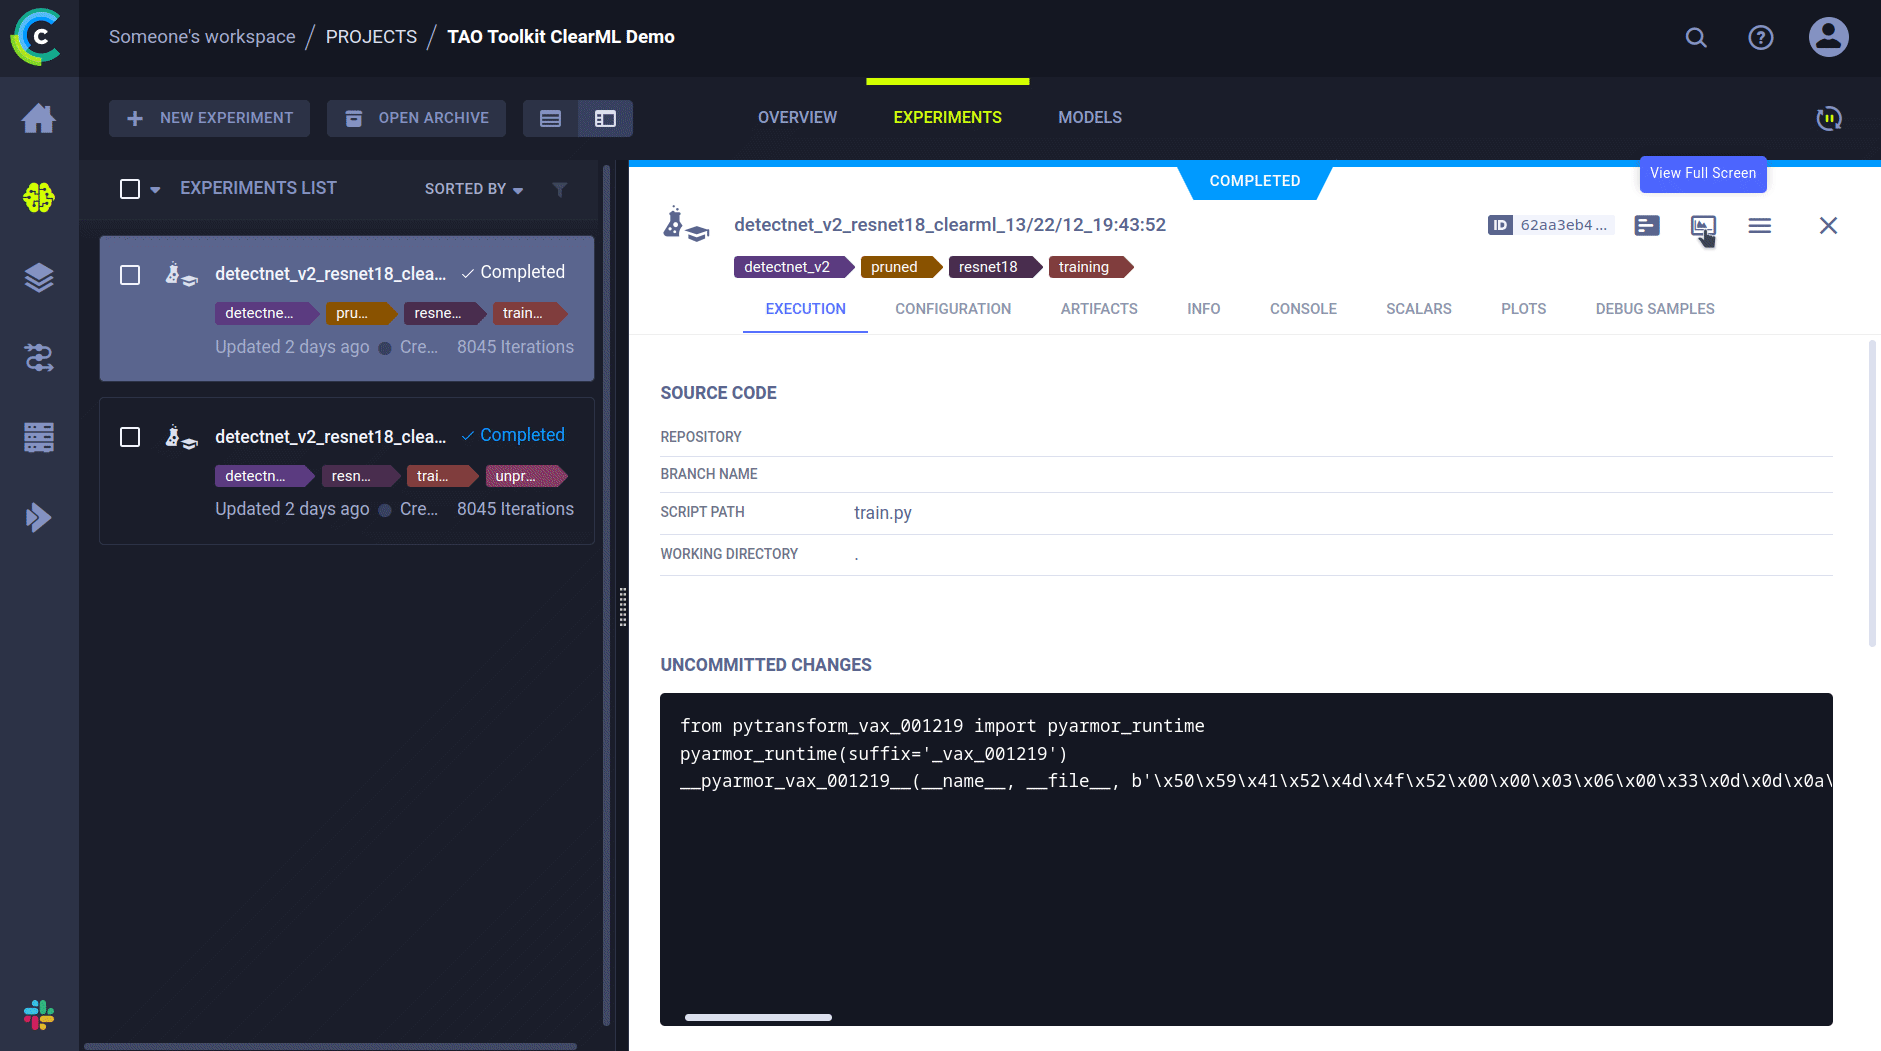Open the PLOTS tab
1881x1051 pixels.
click(1523, 309)
